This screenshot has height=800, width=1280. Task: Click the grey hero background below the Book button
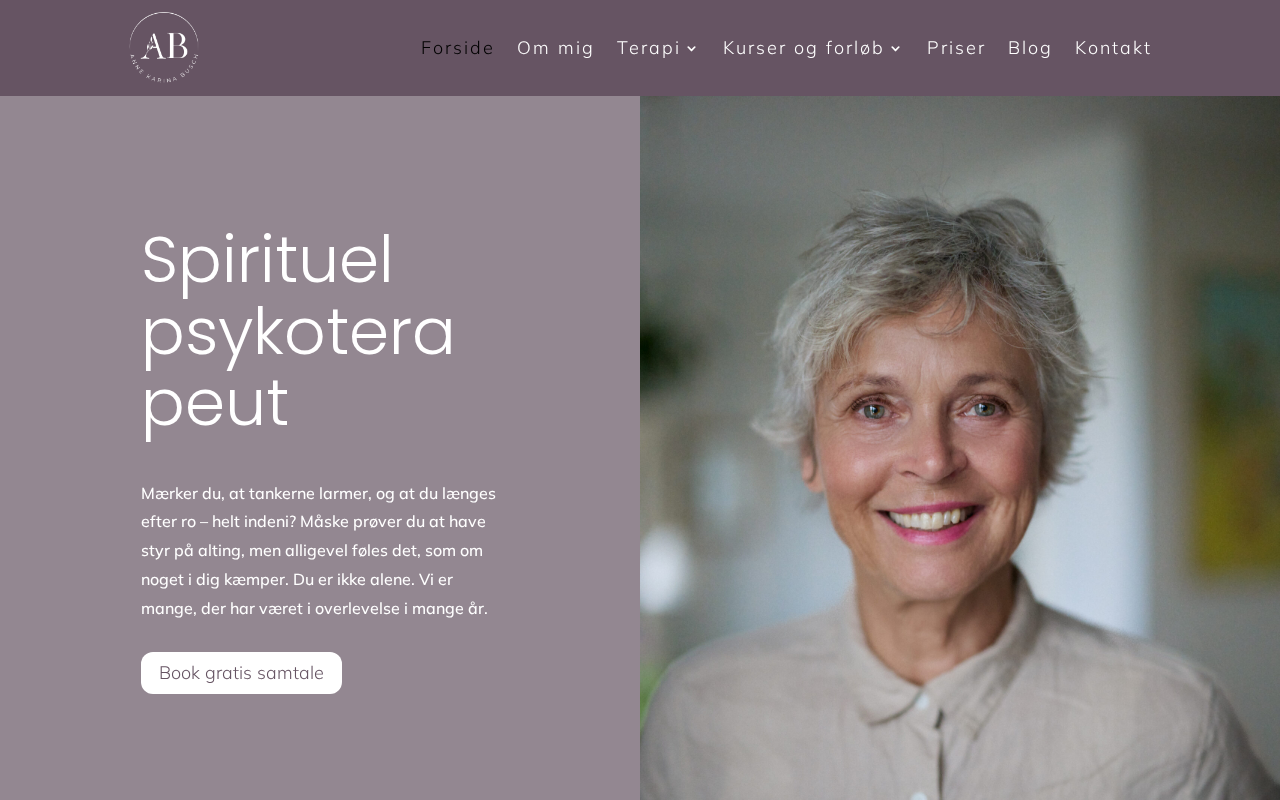coord(320,750)
